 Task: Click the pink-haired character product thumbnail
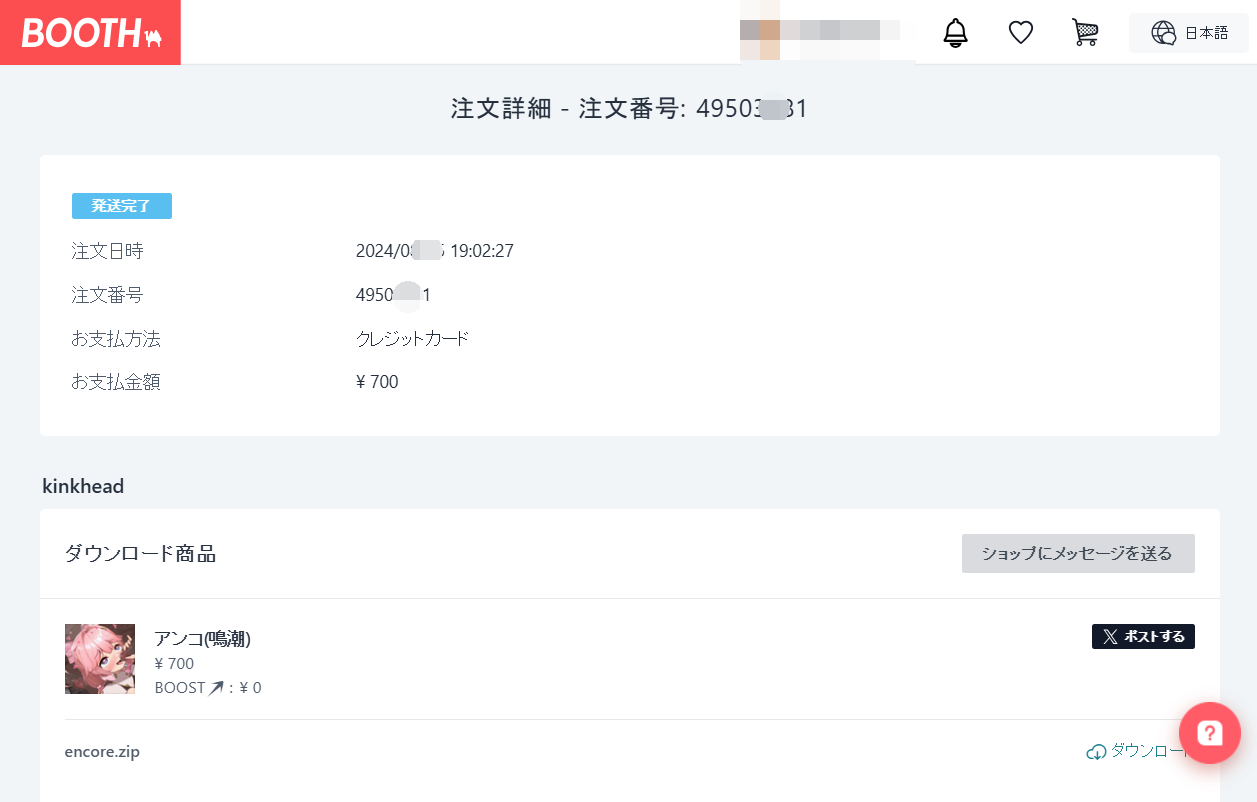(x=100, y=659)
